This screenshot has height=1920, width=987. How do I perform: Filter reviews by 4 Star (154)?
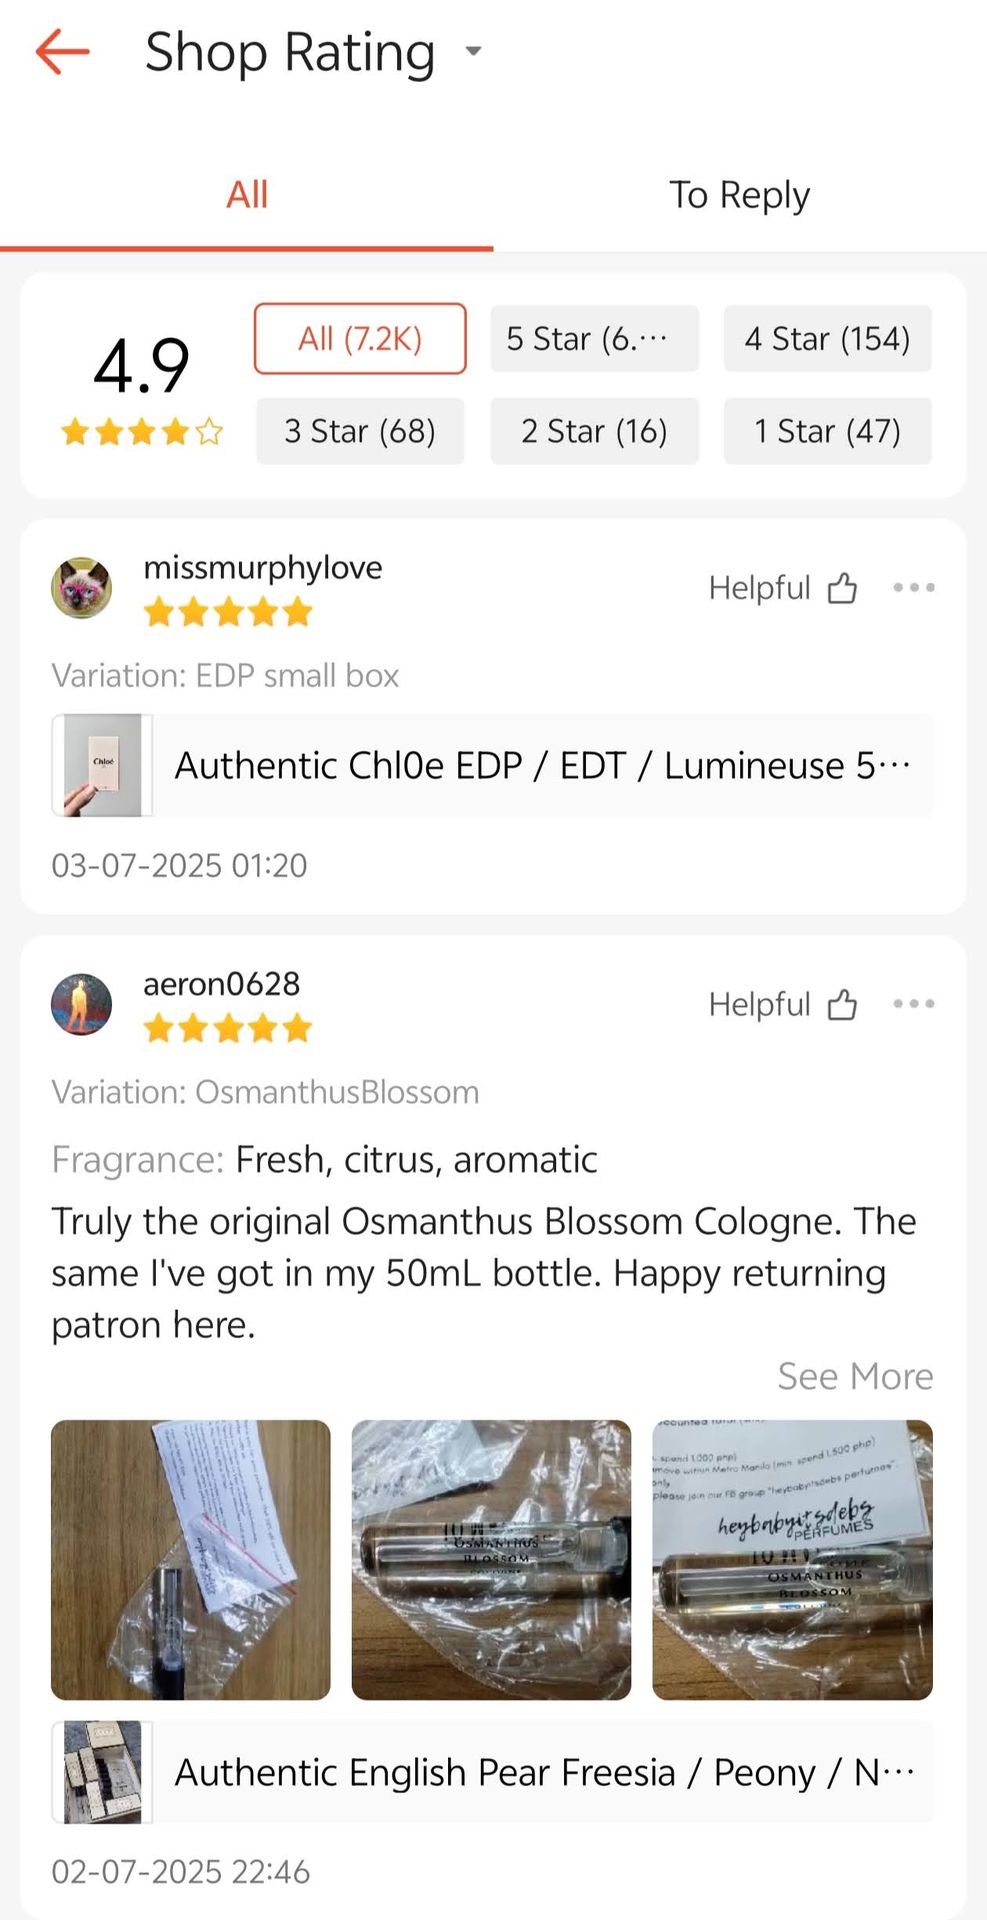coord(827,339)
